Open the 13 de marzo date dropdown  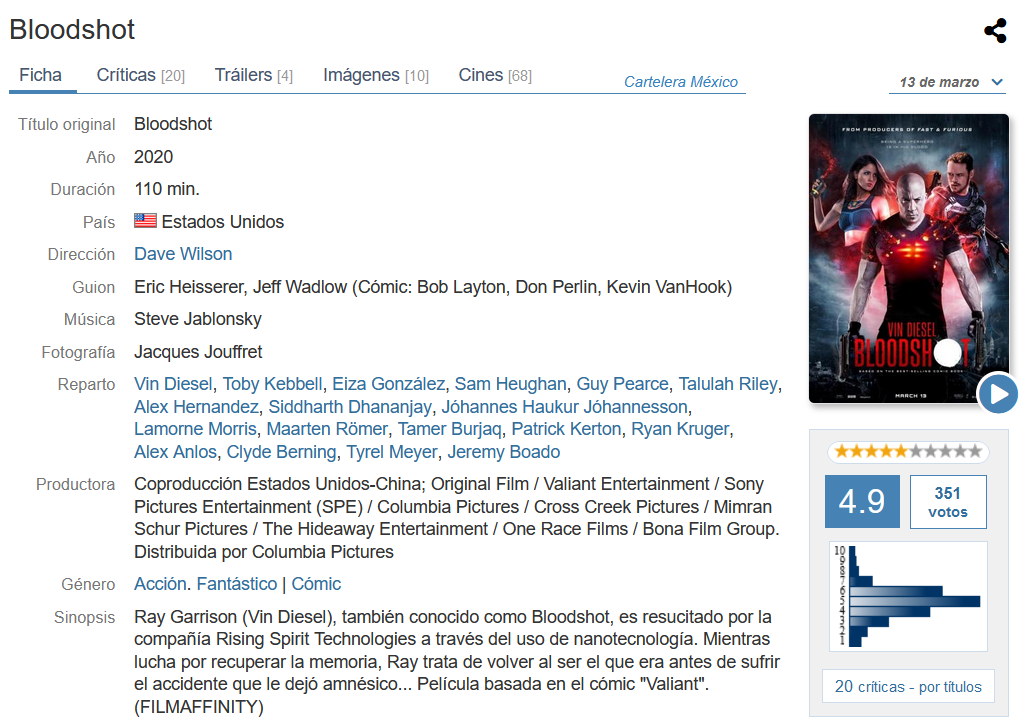[948, 82]
